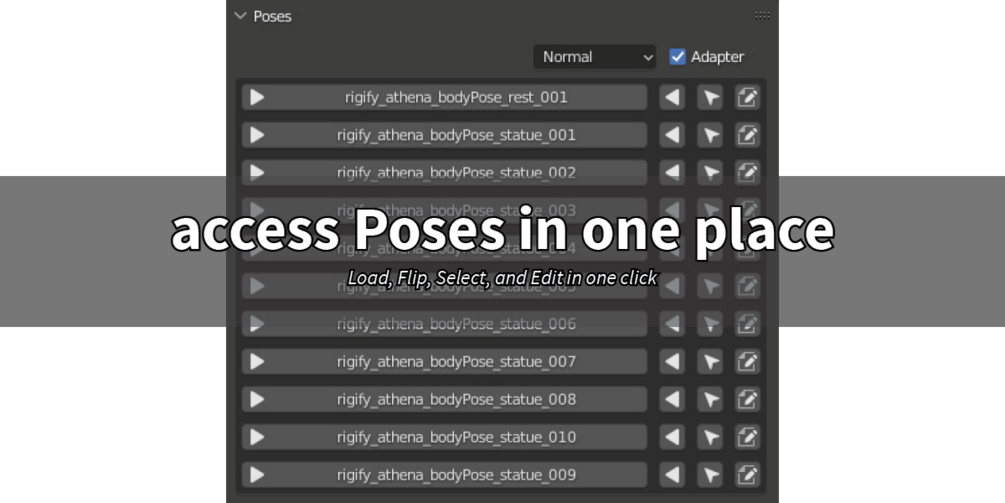This screenshot has height=503, width=1005.
Task: Load pose rigify_athena_bodyPose_rest_001 via play icon
Action: pos(257,97)
